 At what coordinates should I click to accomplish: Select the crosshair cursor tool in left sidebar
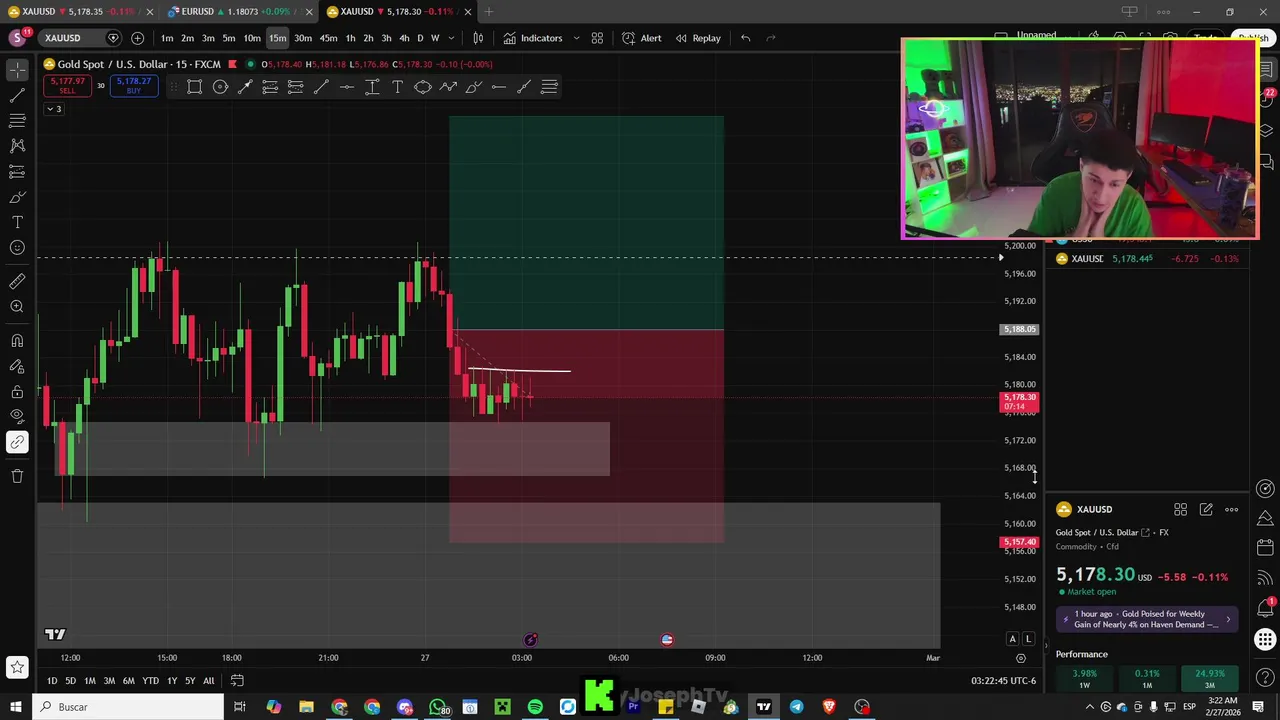(17, 70)
